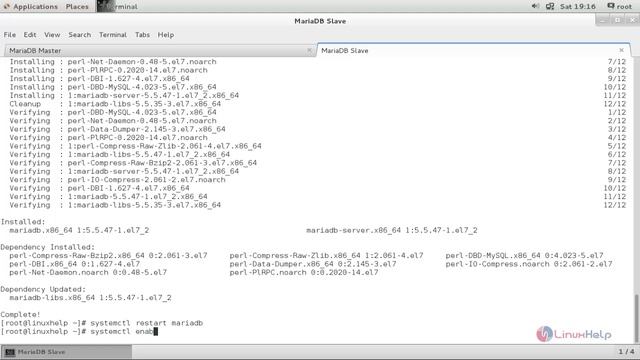Select the MariaDB Slave tab

click(x=473, y=51)
